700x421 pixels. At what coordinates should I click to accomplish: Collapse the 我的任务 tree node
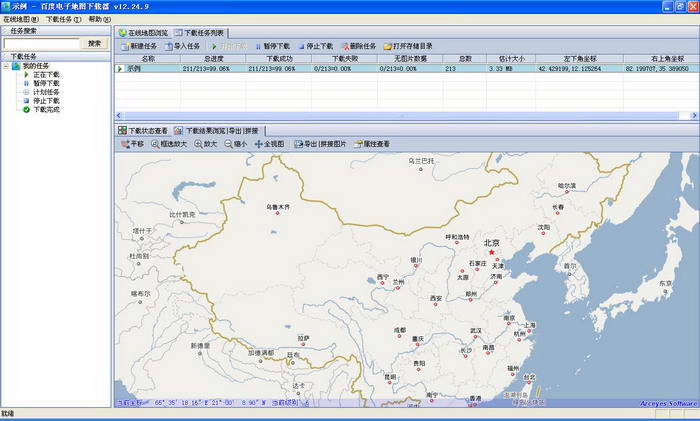6,66
